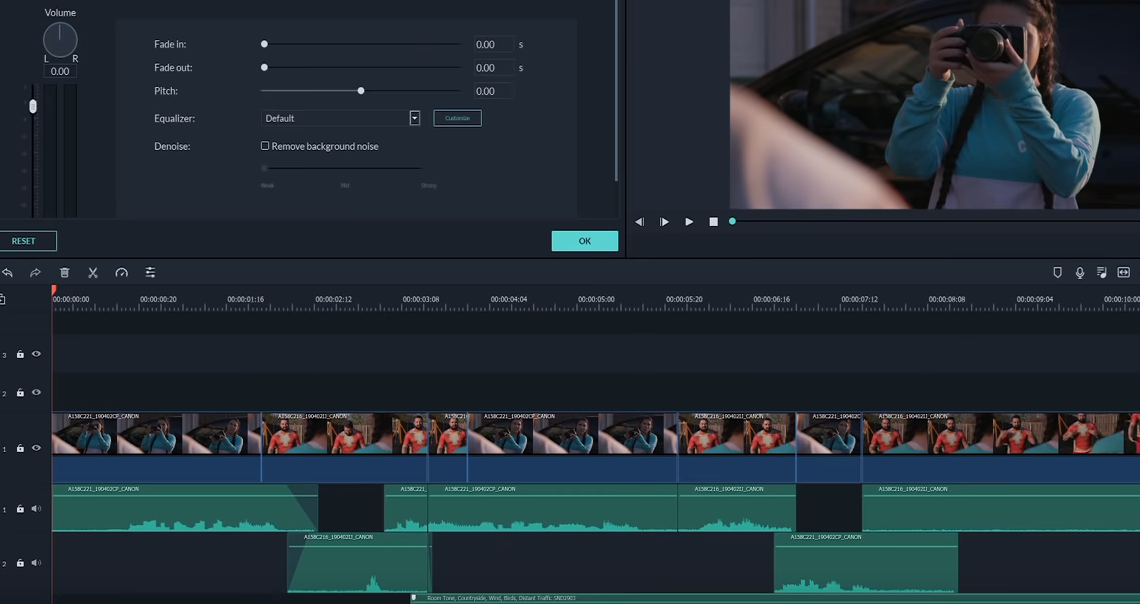Screen dimensions: 1140x604
Task: Click the Fade out seconds input field
Action: pyautogui.click(x=494, y=68)
